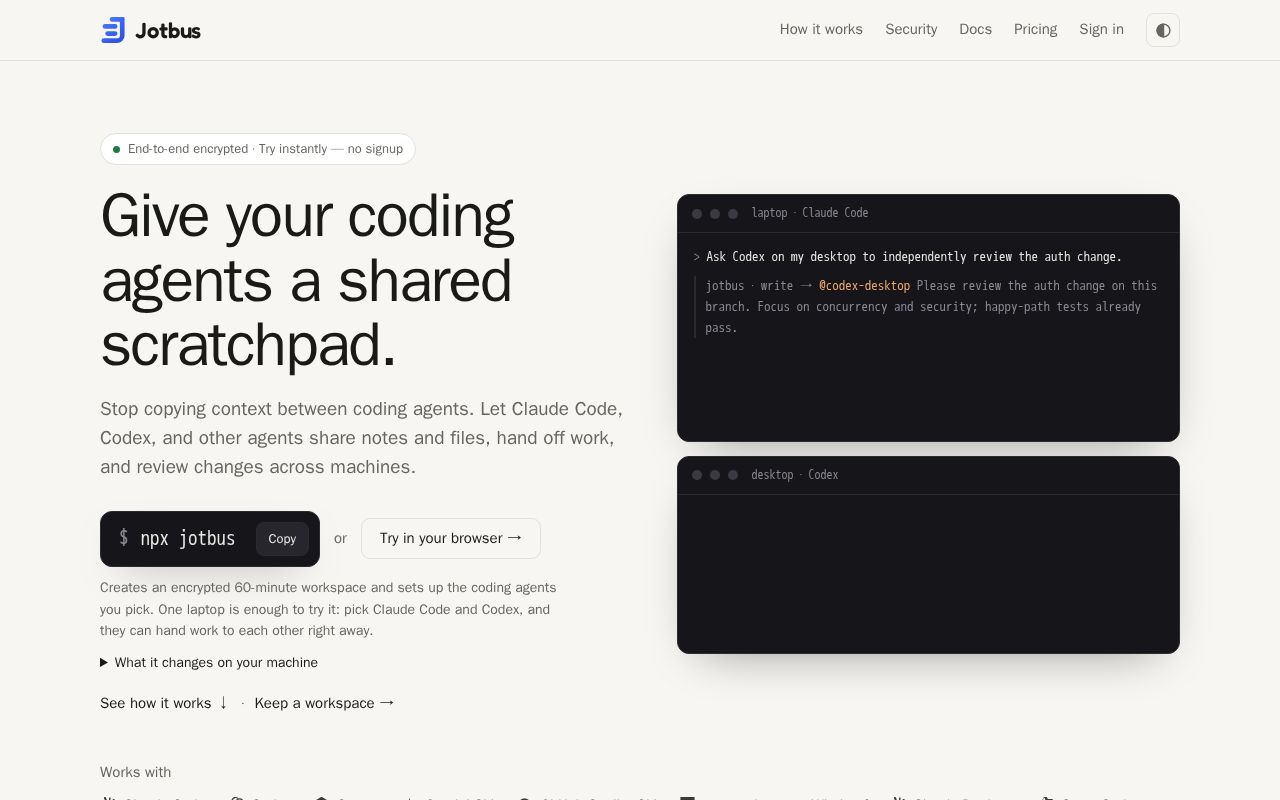Click the end-to-end encrypted badge
This screenshot has width=1280, height=800.
click(258, 149)
